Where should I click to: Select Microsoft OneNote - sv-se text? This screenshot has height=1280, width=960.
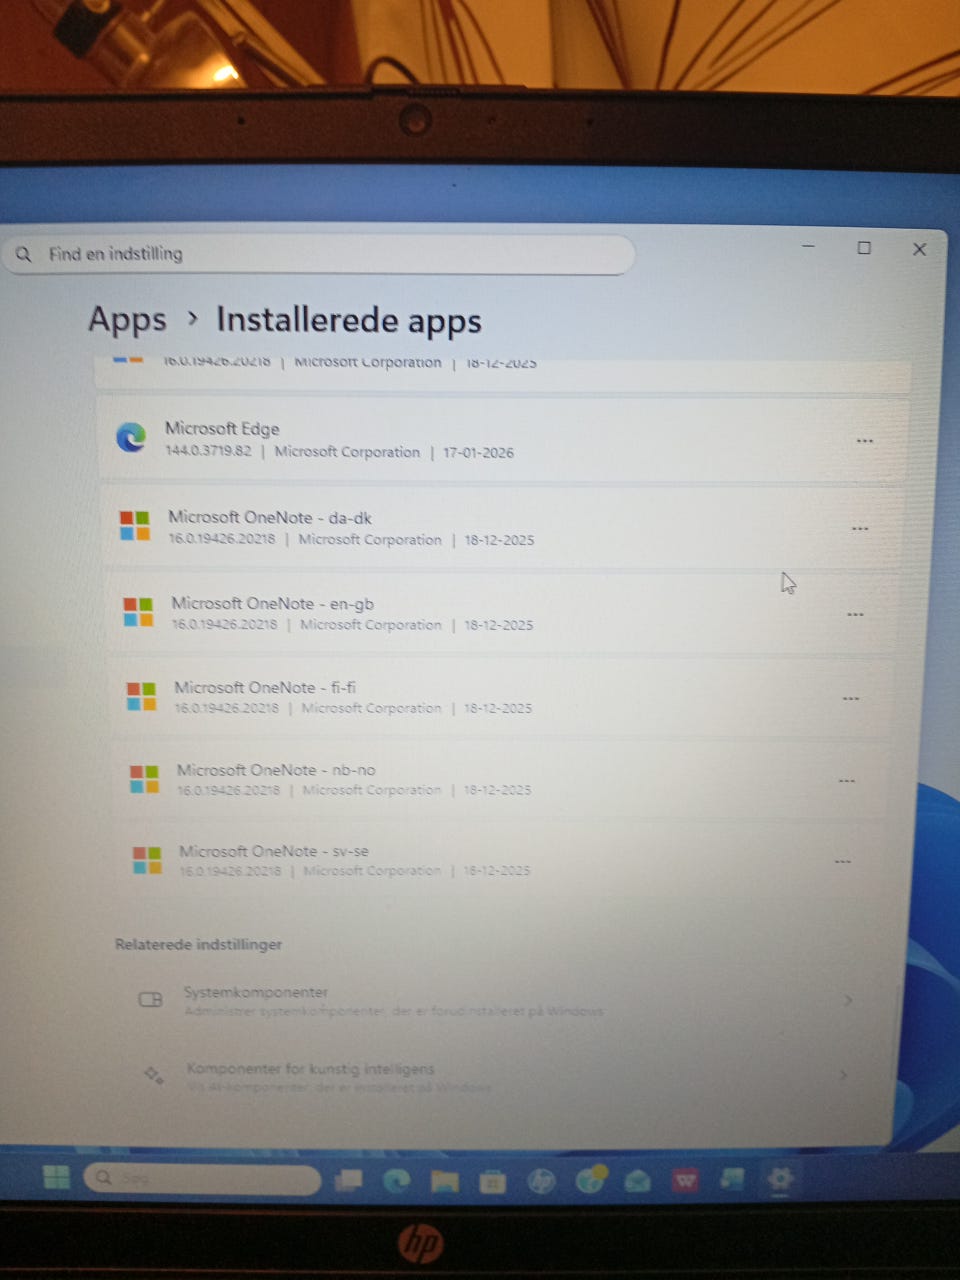[274, 851]
